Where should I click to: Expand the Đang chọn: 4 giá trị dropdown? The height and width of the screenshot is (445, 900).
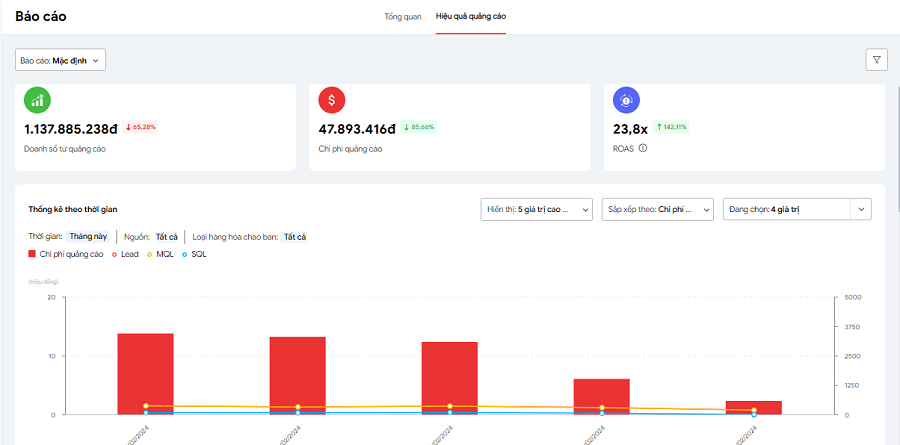(796, 209)
